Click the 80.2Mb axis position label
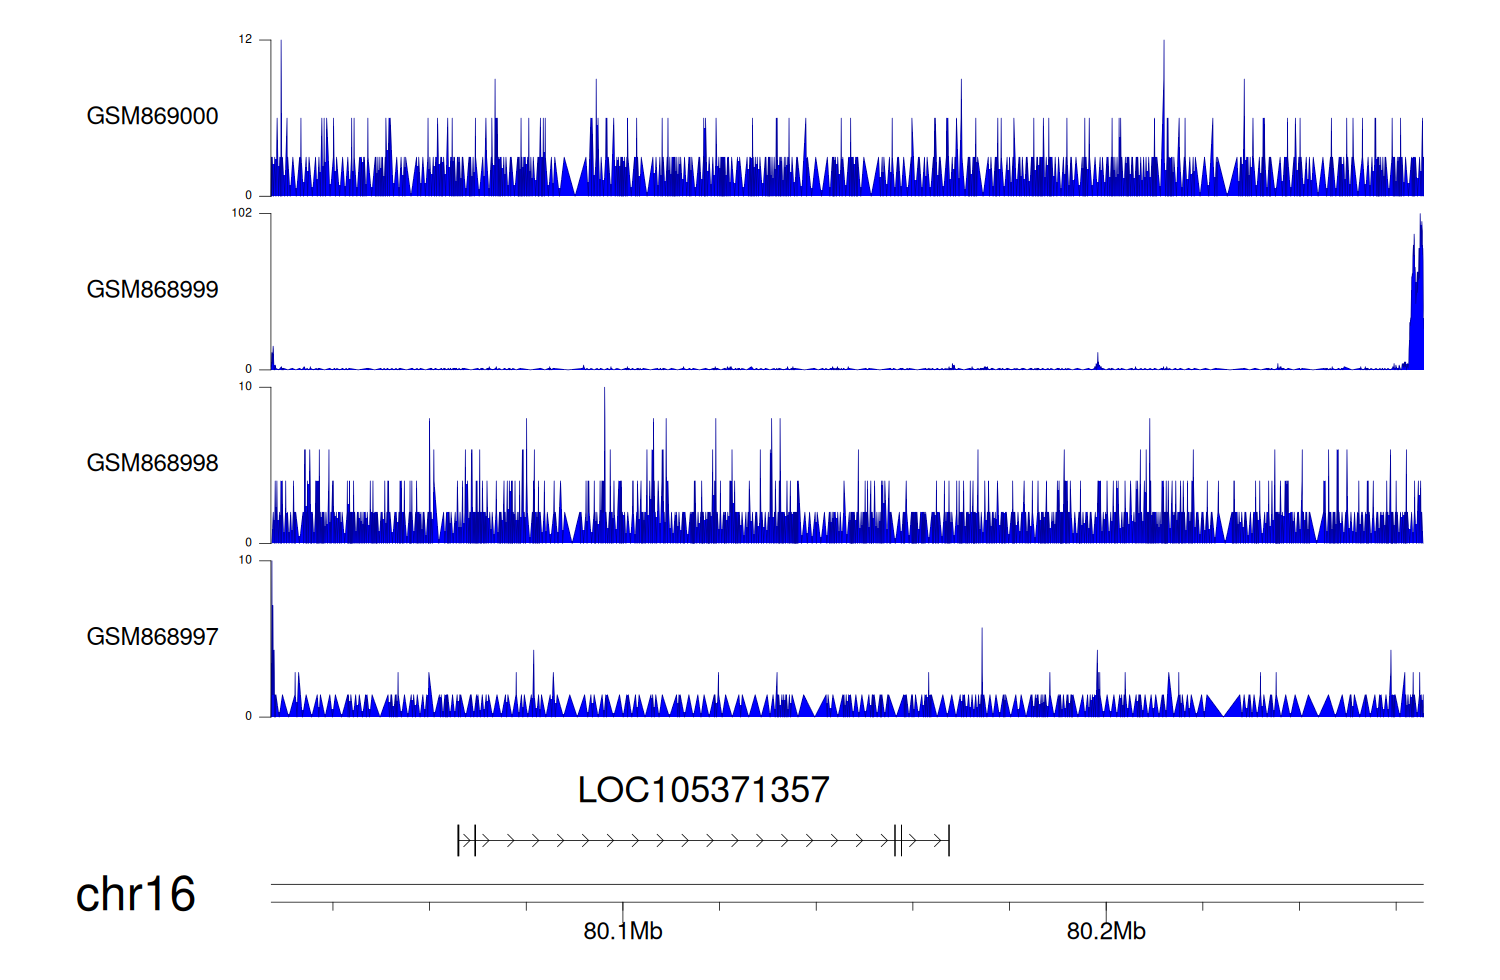 point(1105,931)
